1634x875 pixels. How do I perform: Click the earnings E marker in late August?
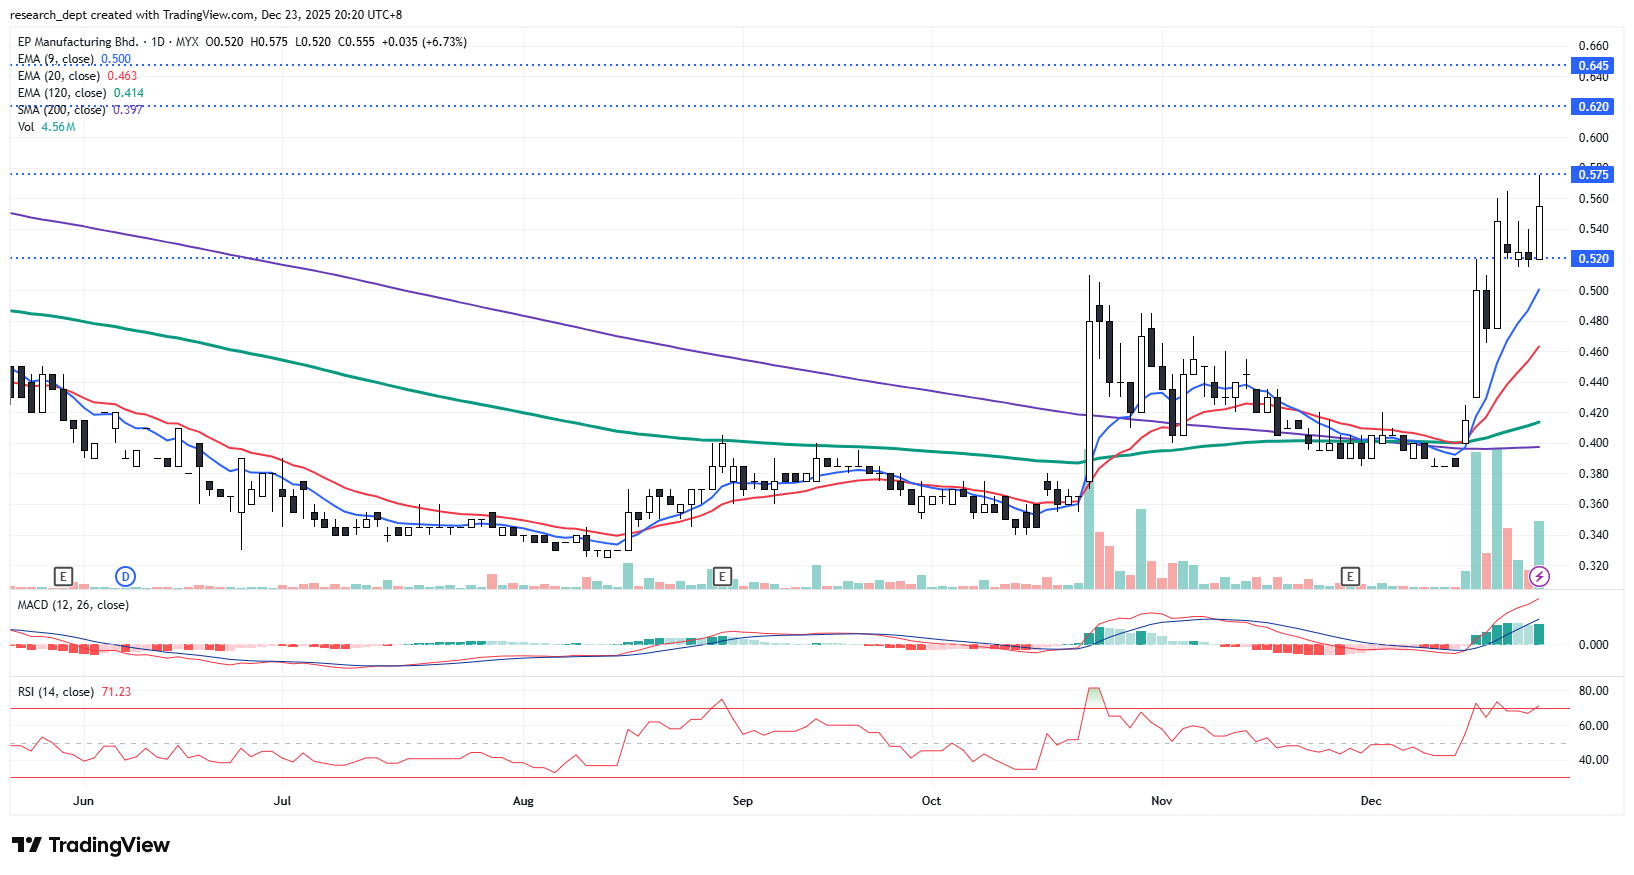[x=722, y=576]
